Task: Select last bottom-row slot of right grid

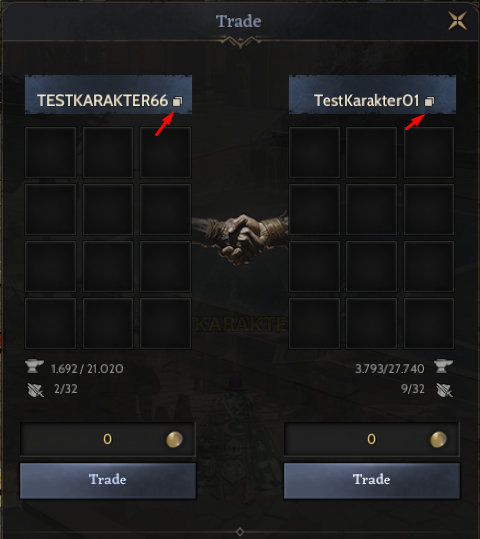Action: pos(429,323)
